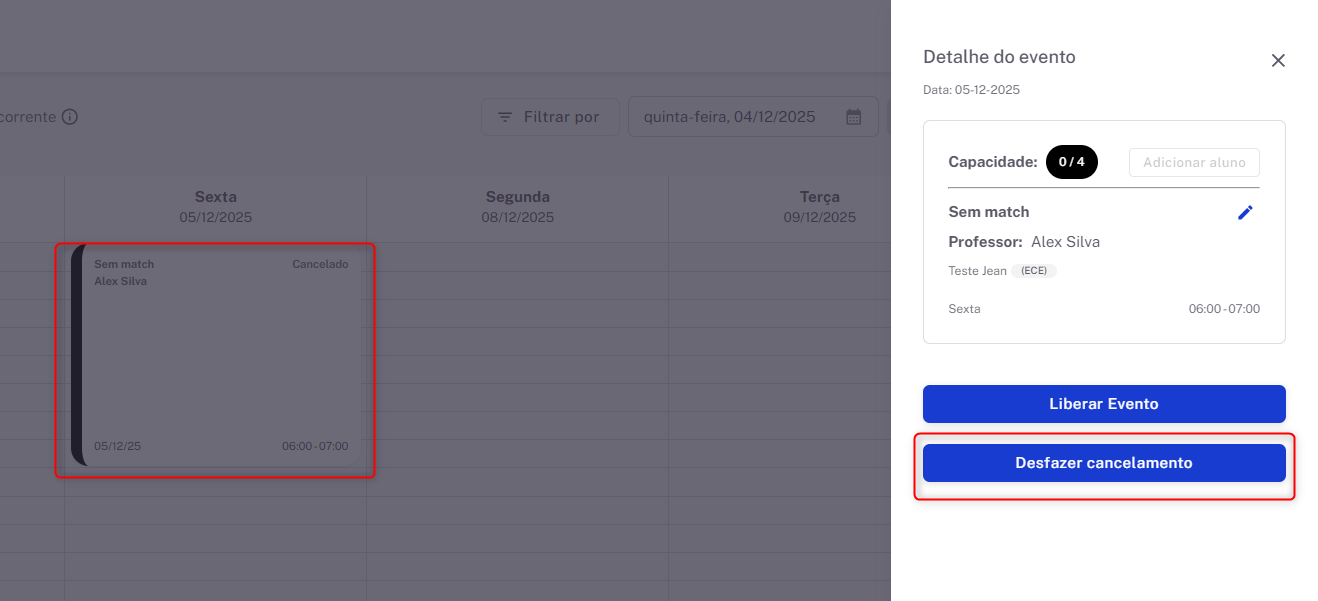Image resolution: width=1318 pixels, height=601 pixels.
Task: Select the Terça 09/12/2025 column header
Action: pos(819,207)
